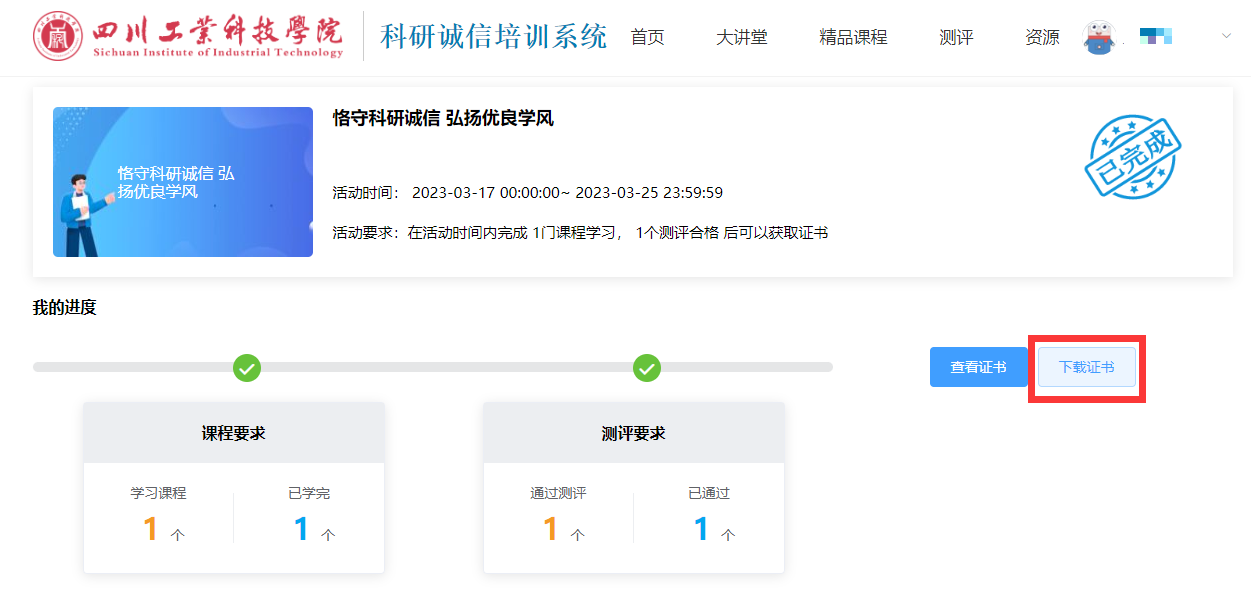Click the 课程要求 card header
This screenshot has height=591, width=1251.
[234, 433]
